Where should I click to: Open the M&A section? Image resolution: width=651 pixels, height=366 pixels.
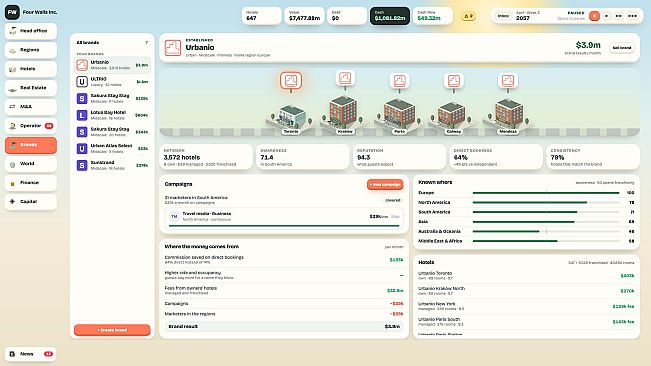coord(31,107)
